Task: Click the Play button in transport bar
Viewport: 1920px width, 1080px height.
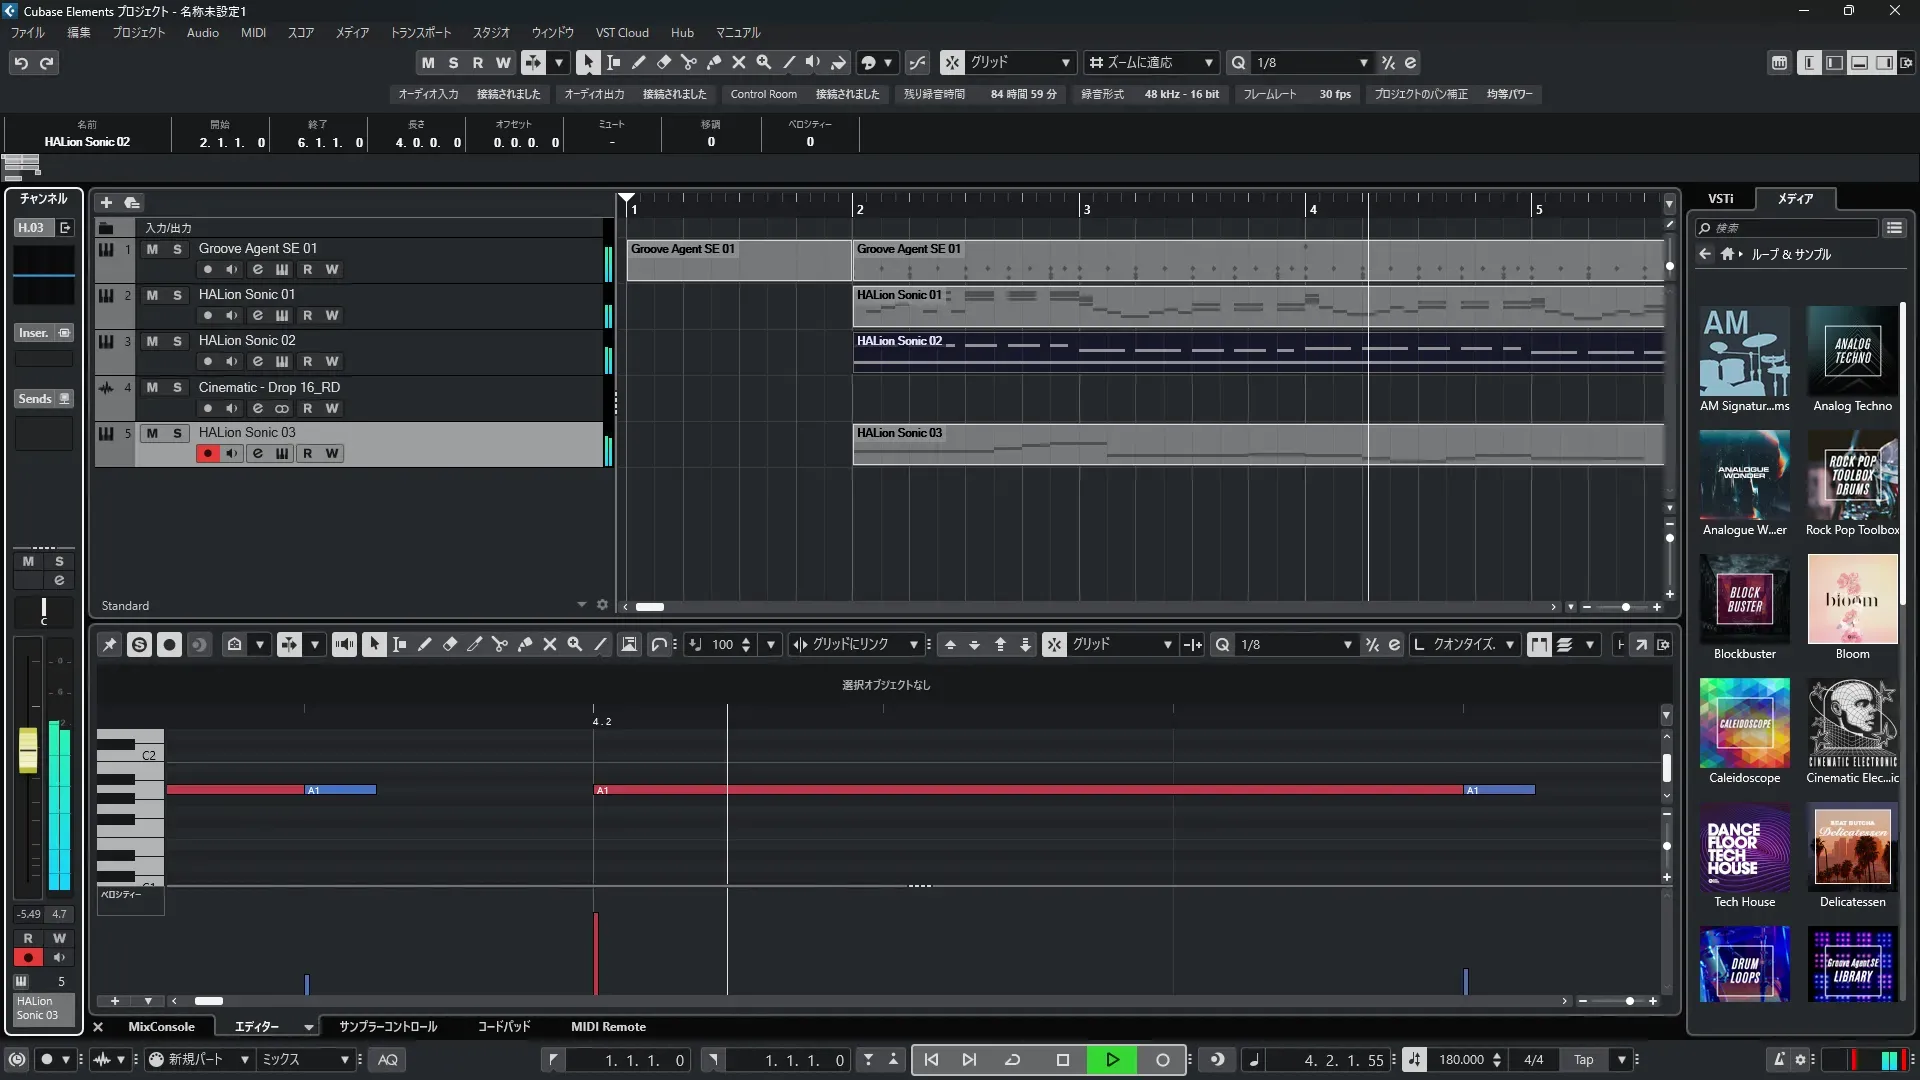Action: (x=1112, y=1060)
